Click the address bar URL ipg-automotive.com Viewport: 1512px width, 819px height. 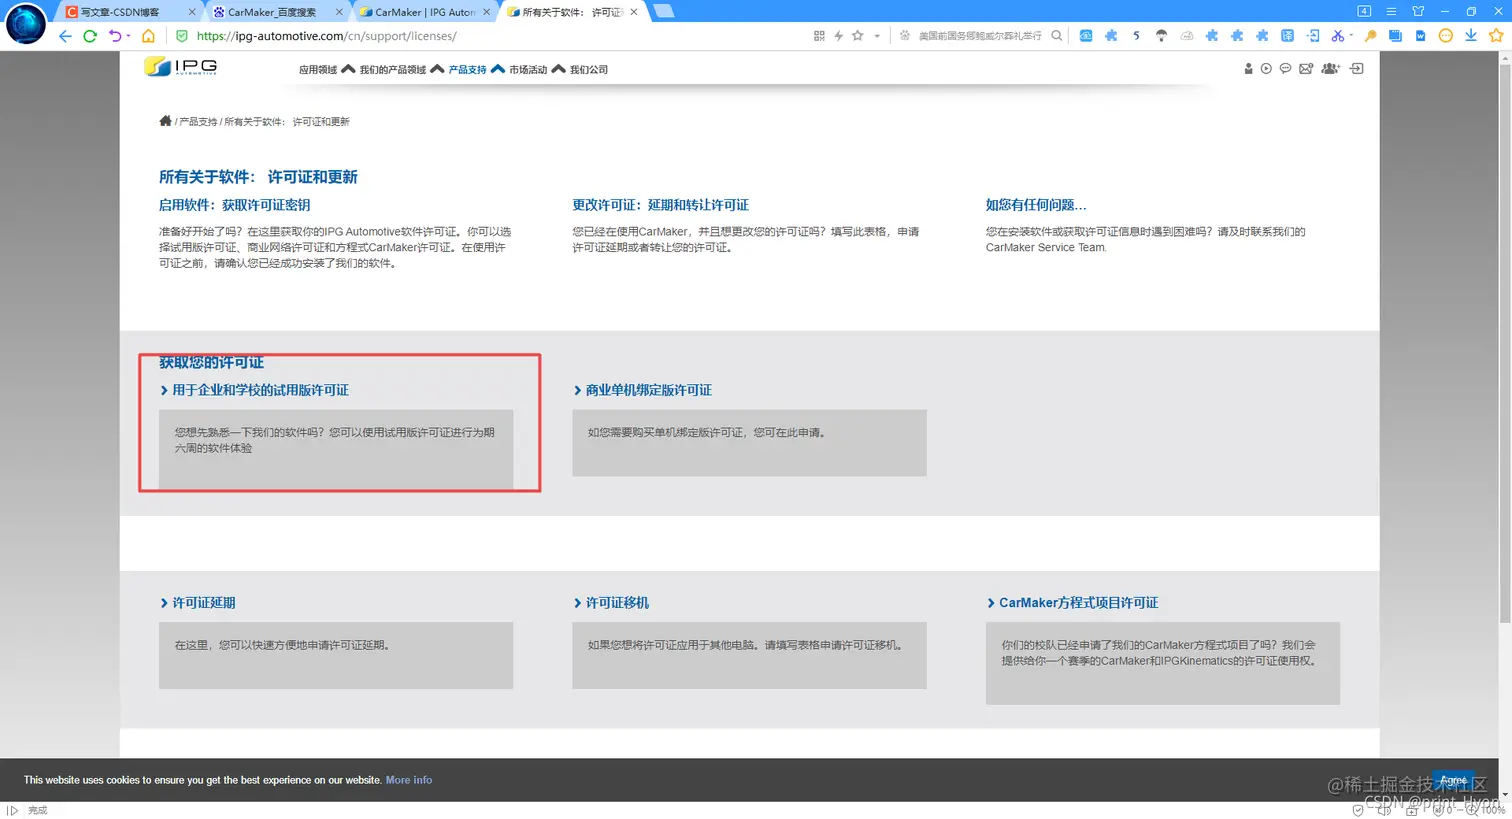(x=326, y=36)
